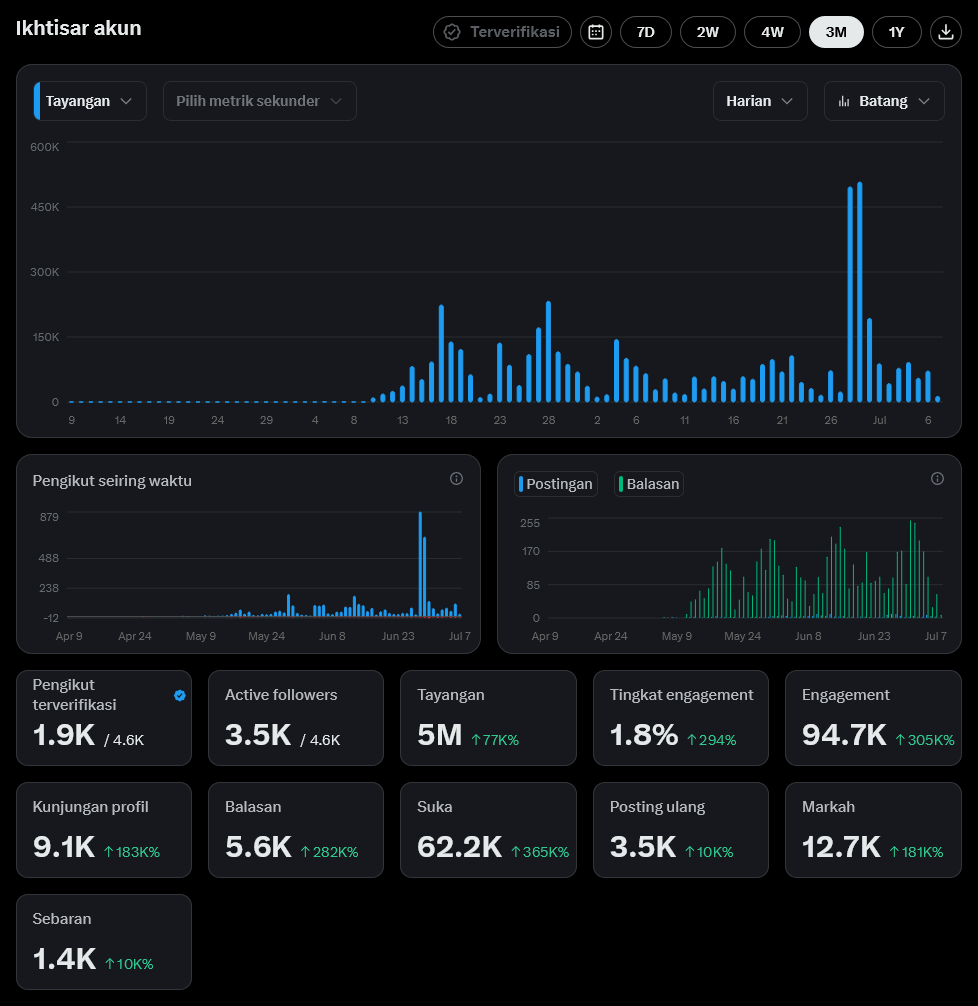The width and height of the screenshot is (978, 1006).
Task: Download the analytics data
Action: (945, 32)
